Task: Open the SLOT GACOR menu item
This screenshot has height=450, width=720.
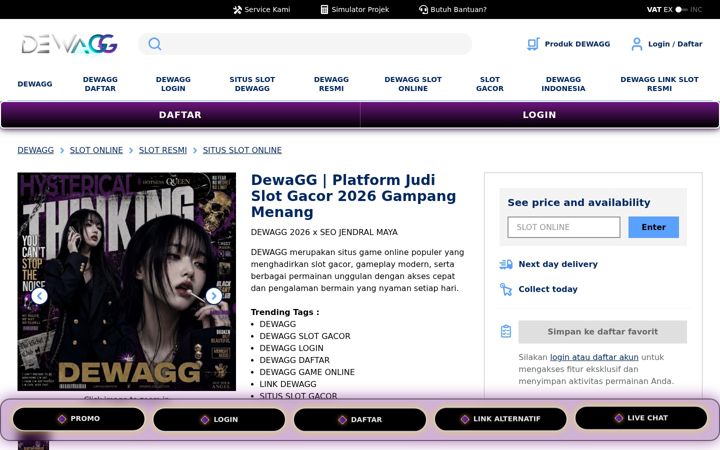Action: (x=489, y=84)
